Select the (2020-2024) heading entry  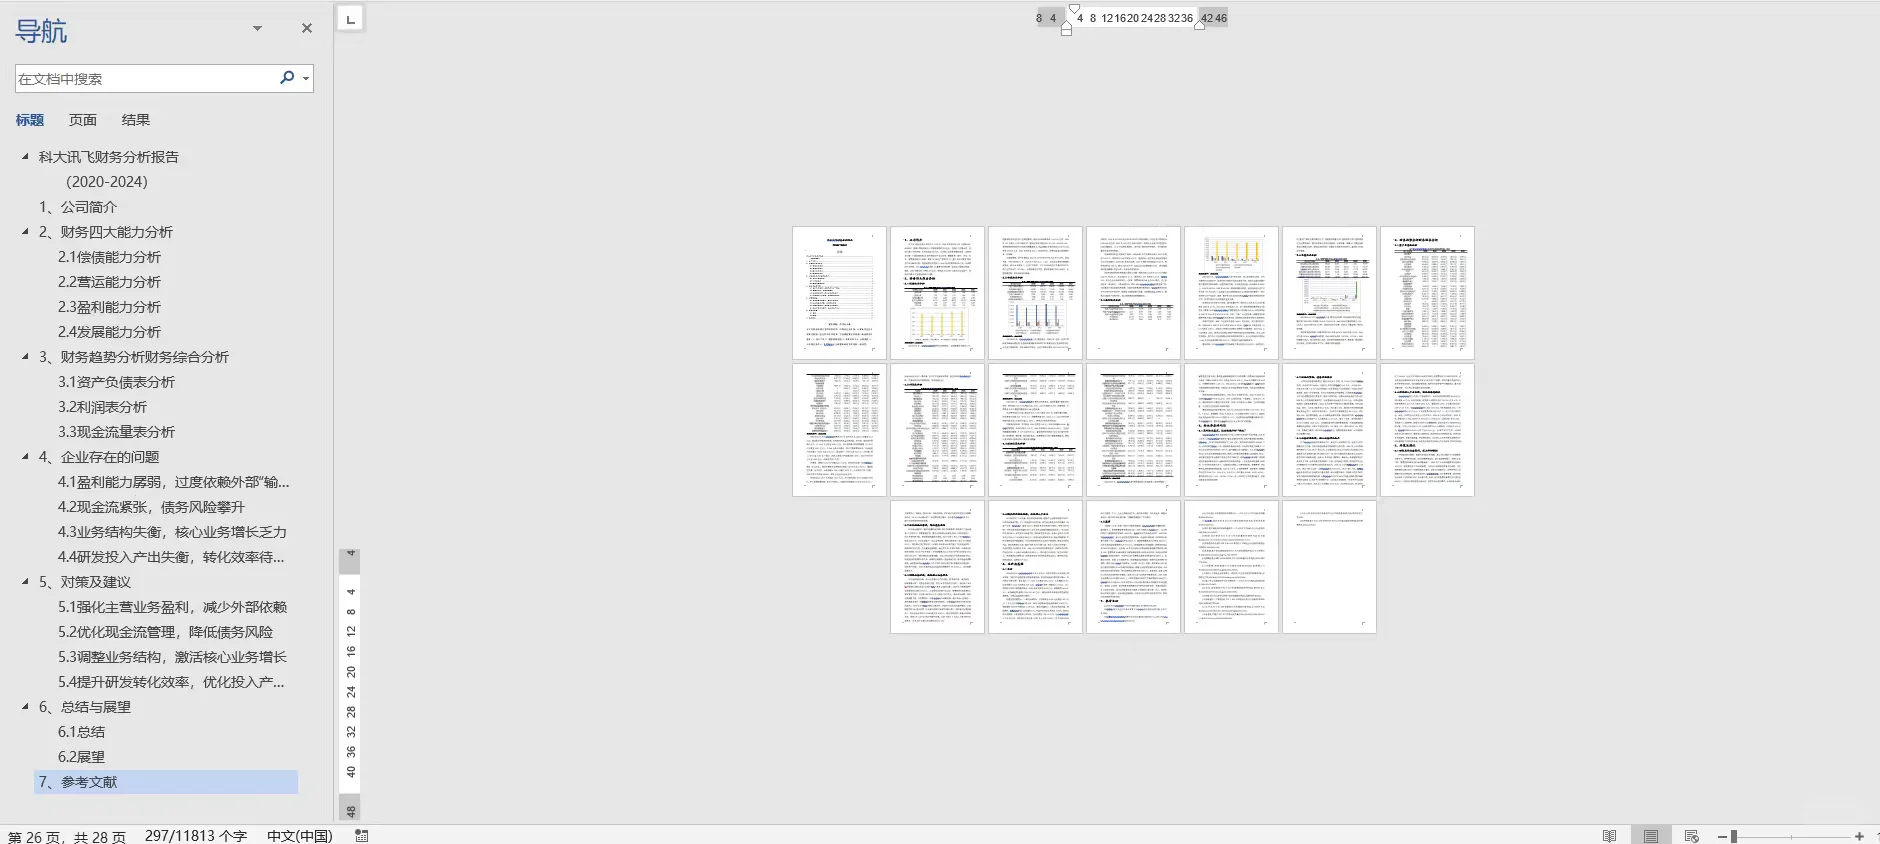[x=107, y=182]
